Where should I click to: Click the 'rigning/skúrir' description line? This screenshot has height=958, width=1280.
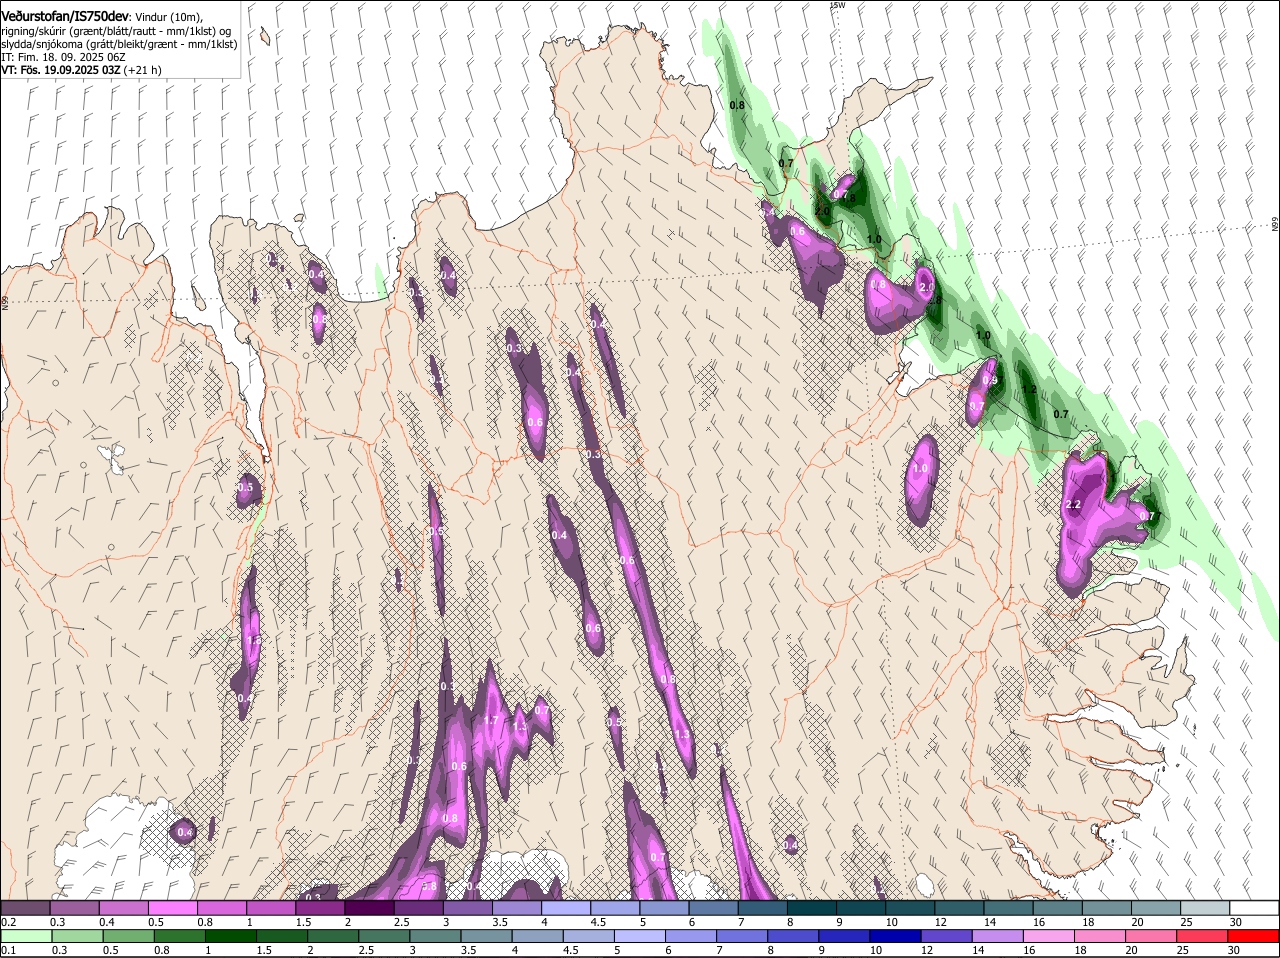116,31
